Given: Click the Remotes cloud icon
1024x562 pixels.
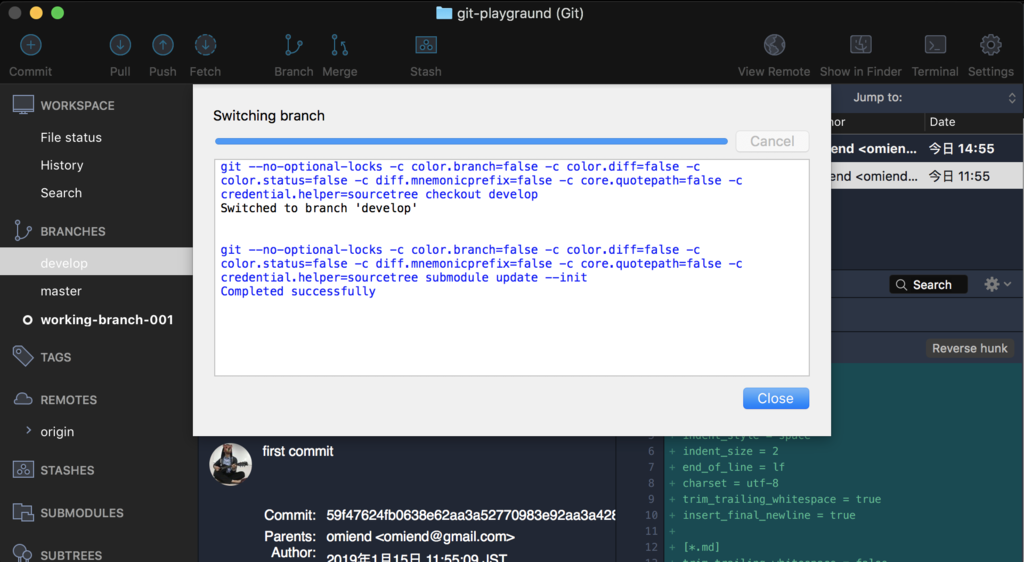Looking at the screenshot, I should click(24, 399).
